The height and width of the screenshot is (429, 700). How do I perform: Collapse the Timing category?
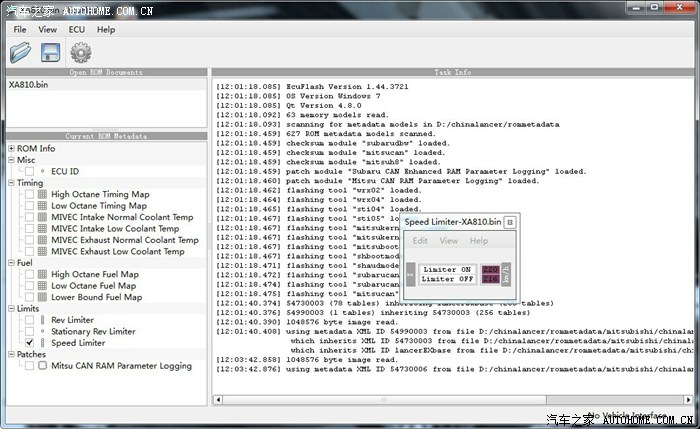[11, 183]
